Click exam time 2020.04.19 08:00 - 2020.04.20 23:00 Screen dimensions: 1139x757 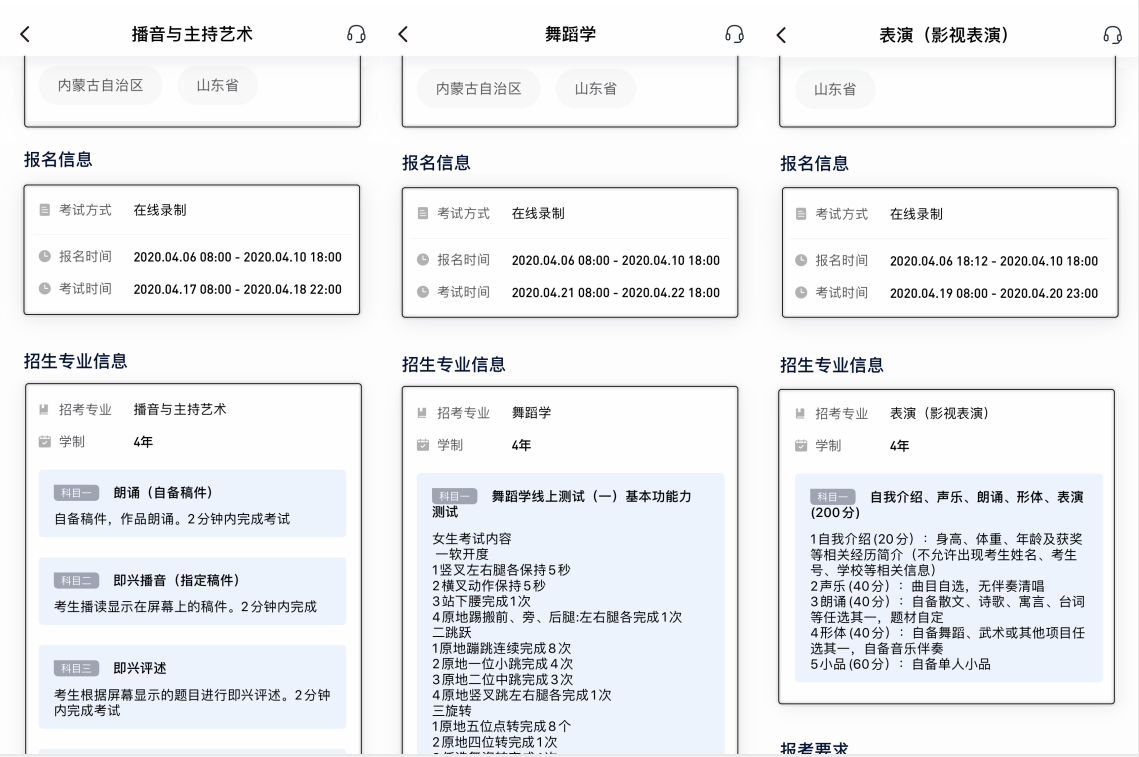(x=994, y=294)
